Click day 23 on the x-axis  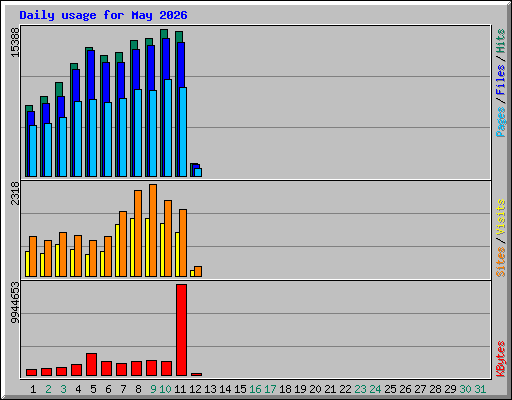pyautogui.click(x=360, y=389)
